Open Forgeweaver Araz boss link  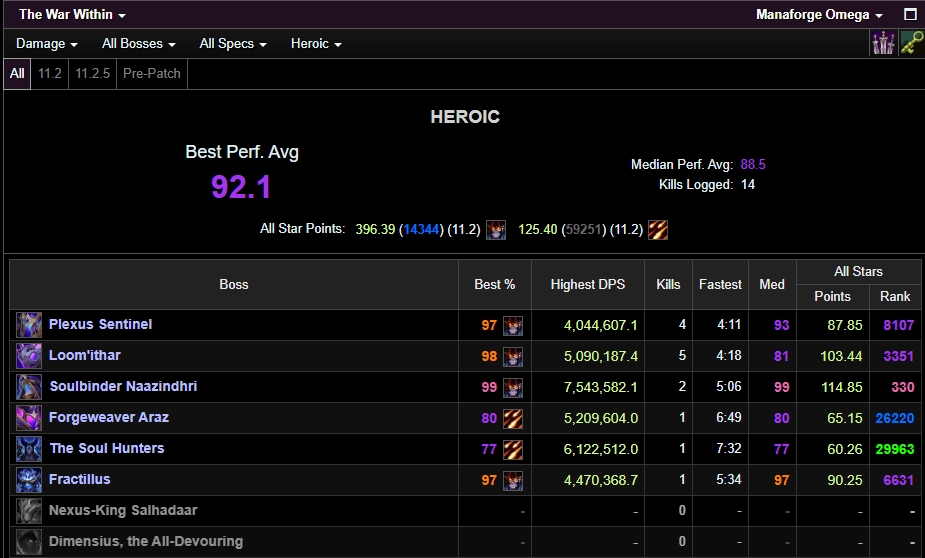click(109, 418)
